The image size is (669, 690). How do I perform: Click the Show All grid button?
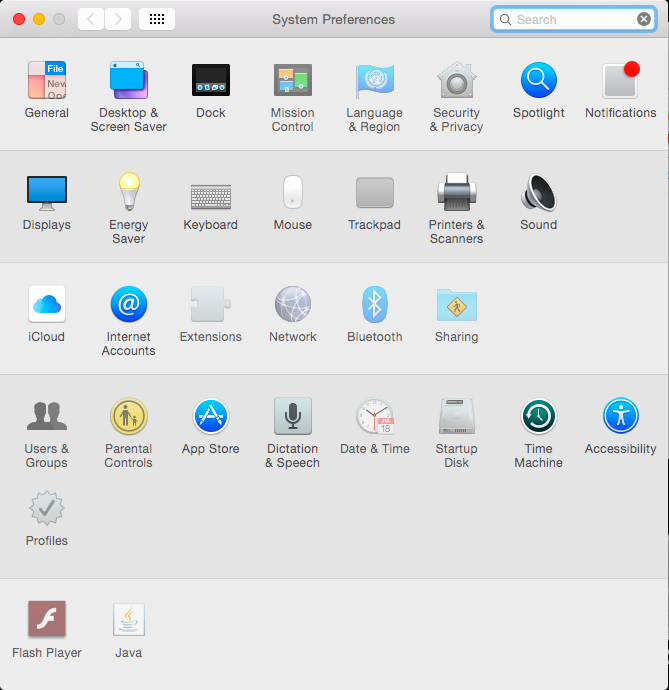coord(157,19)
